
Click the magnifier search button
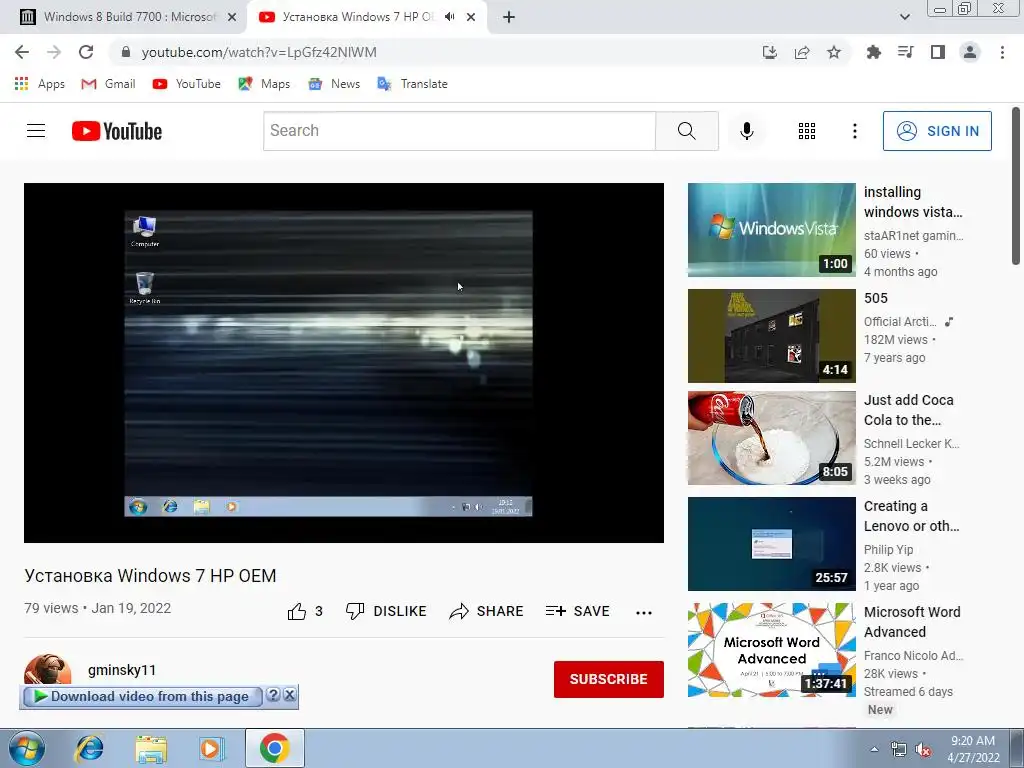tap(686, 131)
